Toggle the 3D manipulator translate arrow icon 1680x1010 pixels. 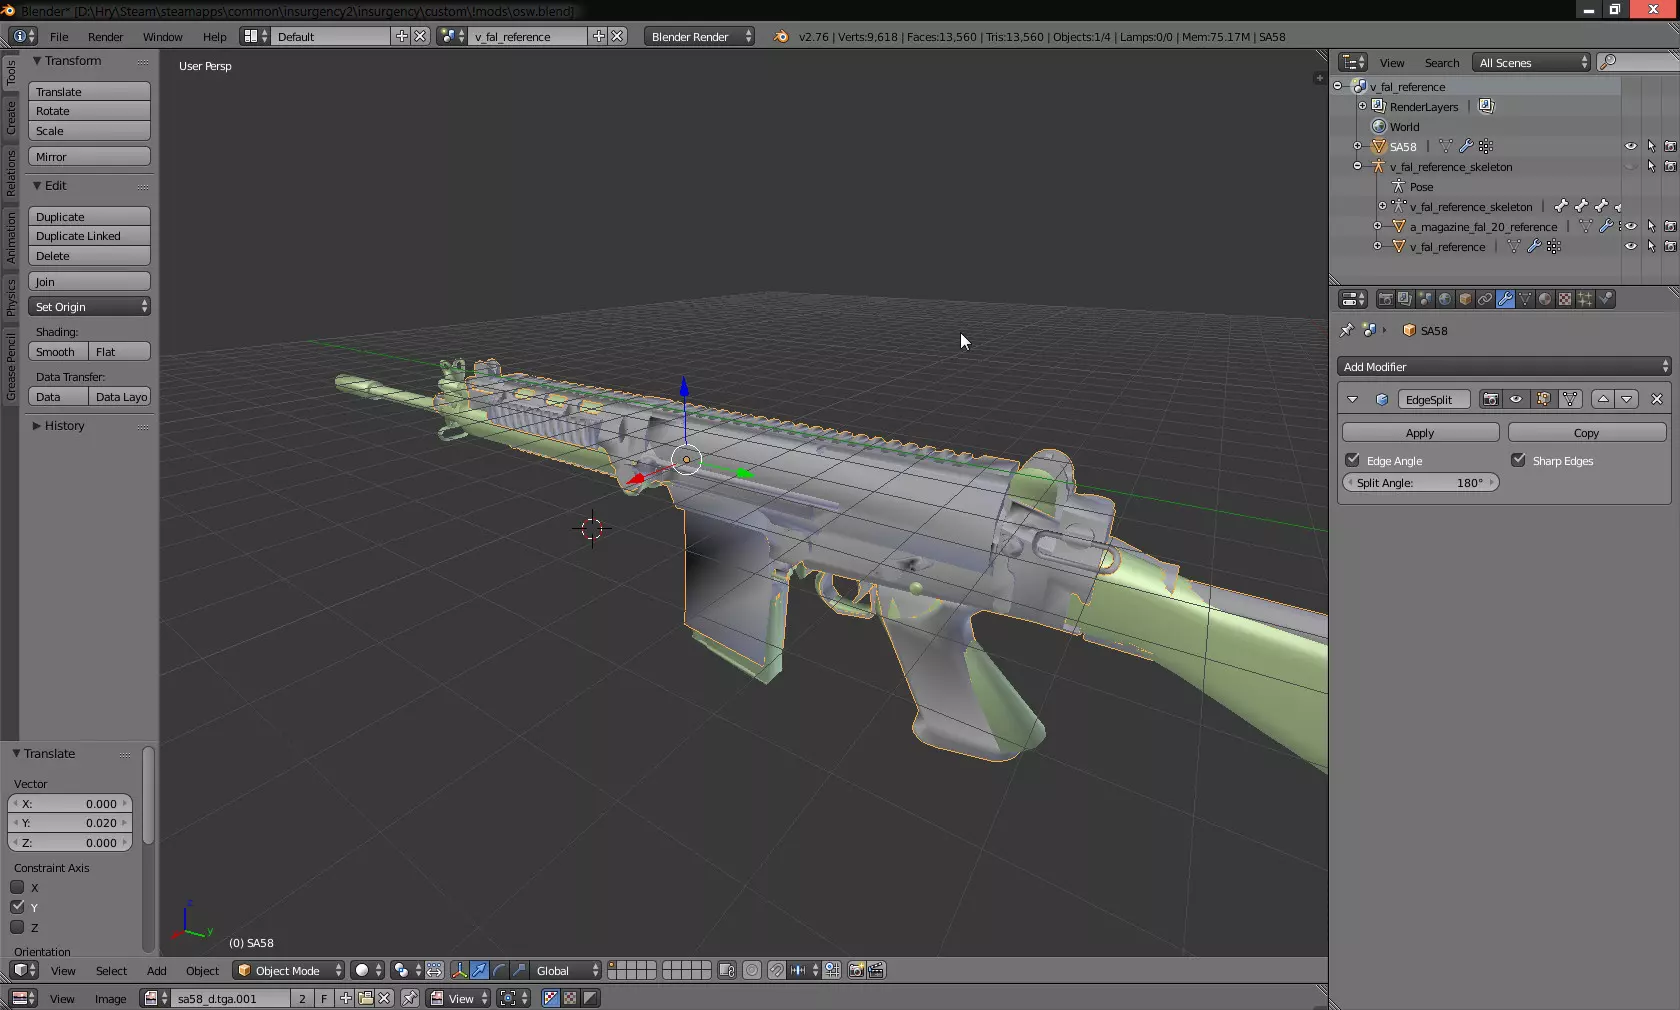tap(479, 970)
